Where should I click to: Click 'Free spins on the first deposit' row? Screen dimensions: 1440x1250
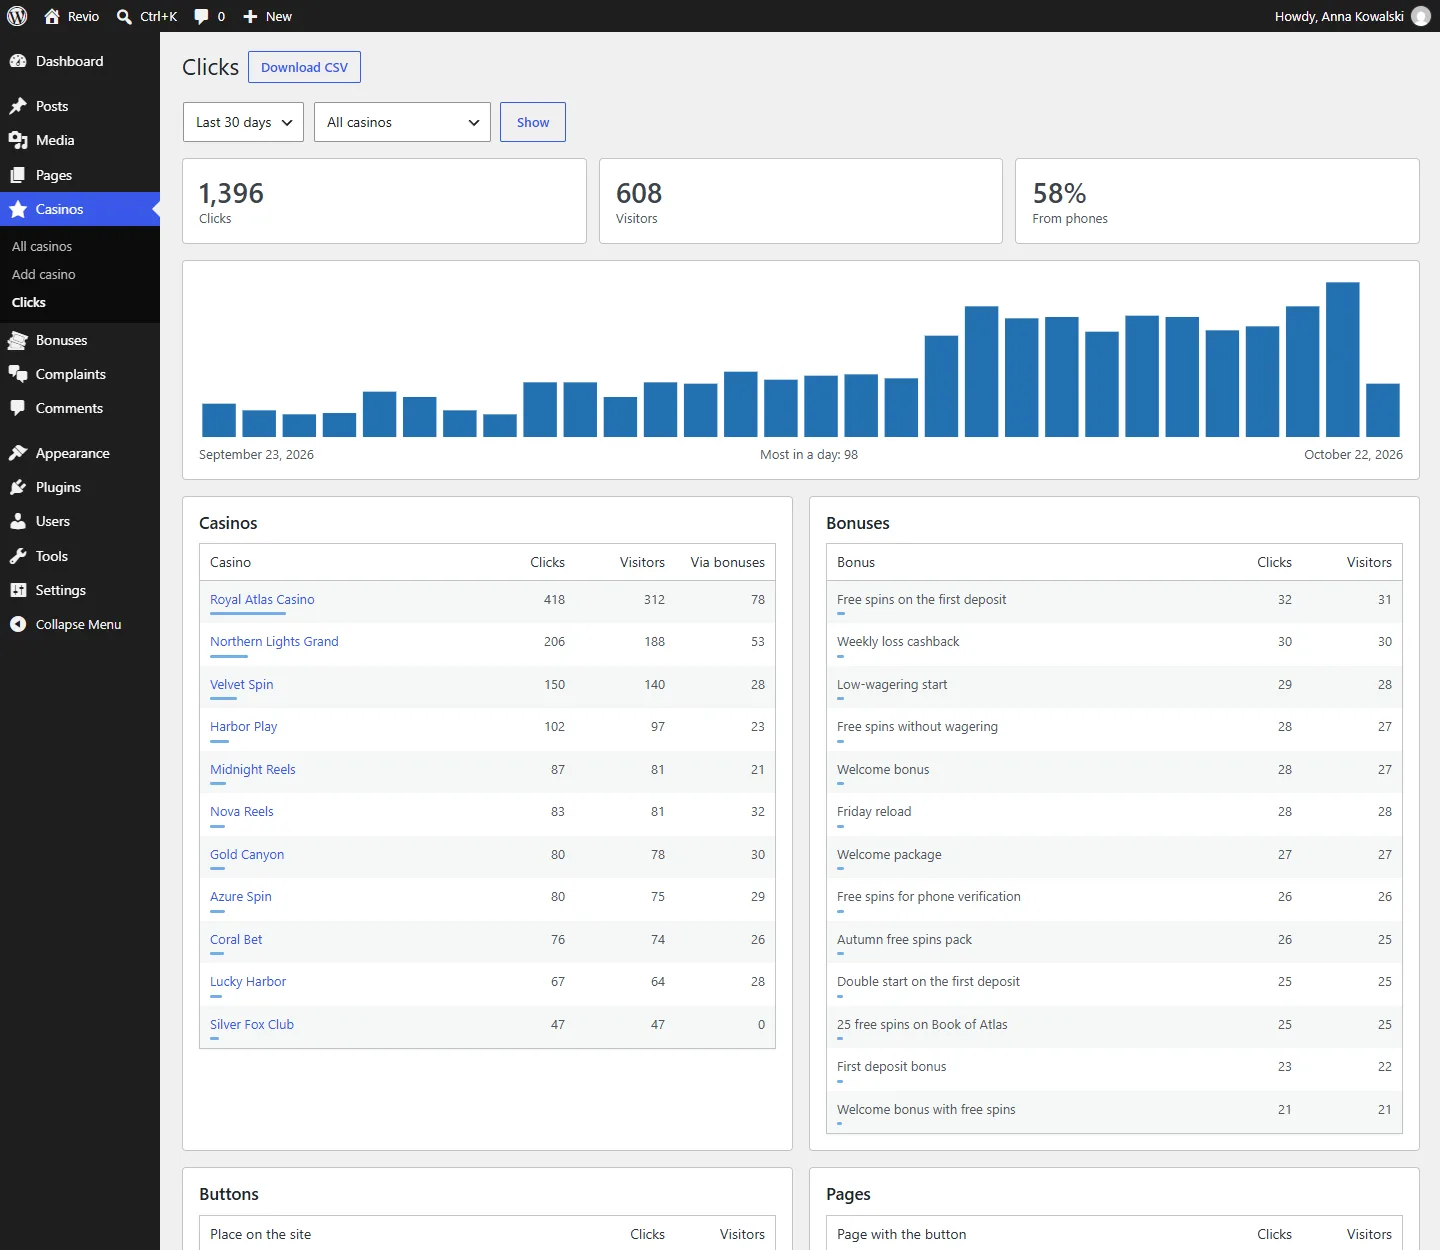tap(1114, 601)
